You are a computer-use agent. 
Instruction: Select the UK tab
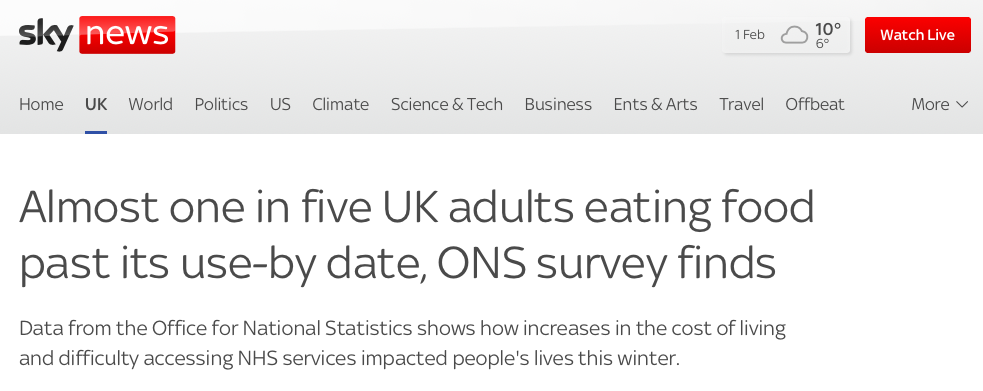[96, 104]
